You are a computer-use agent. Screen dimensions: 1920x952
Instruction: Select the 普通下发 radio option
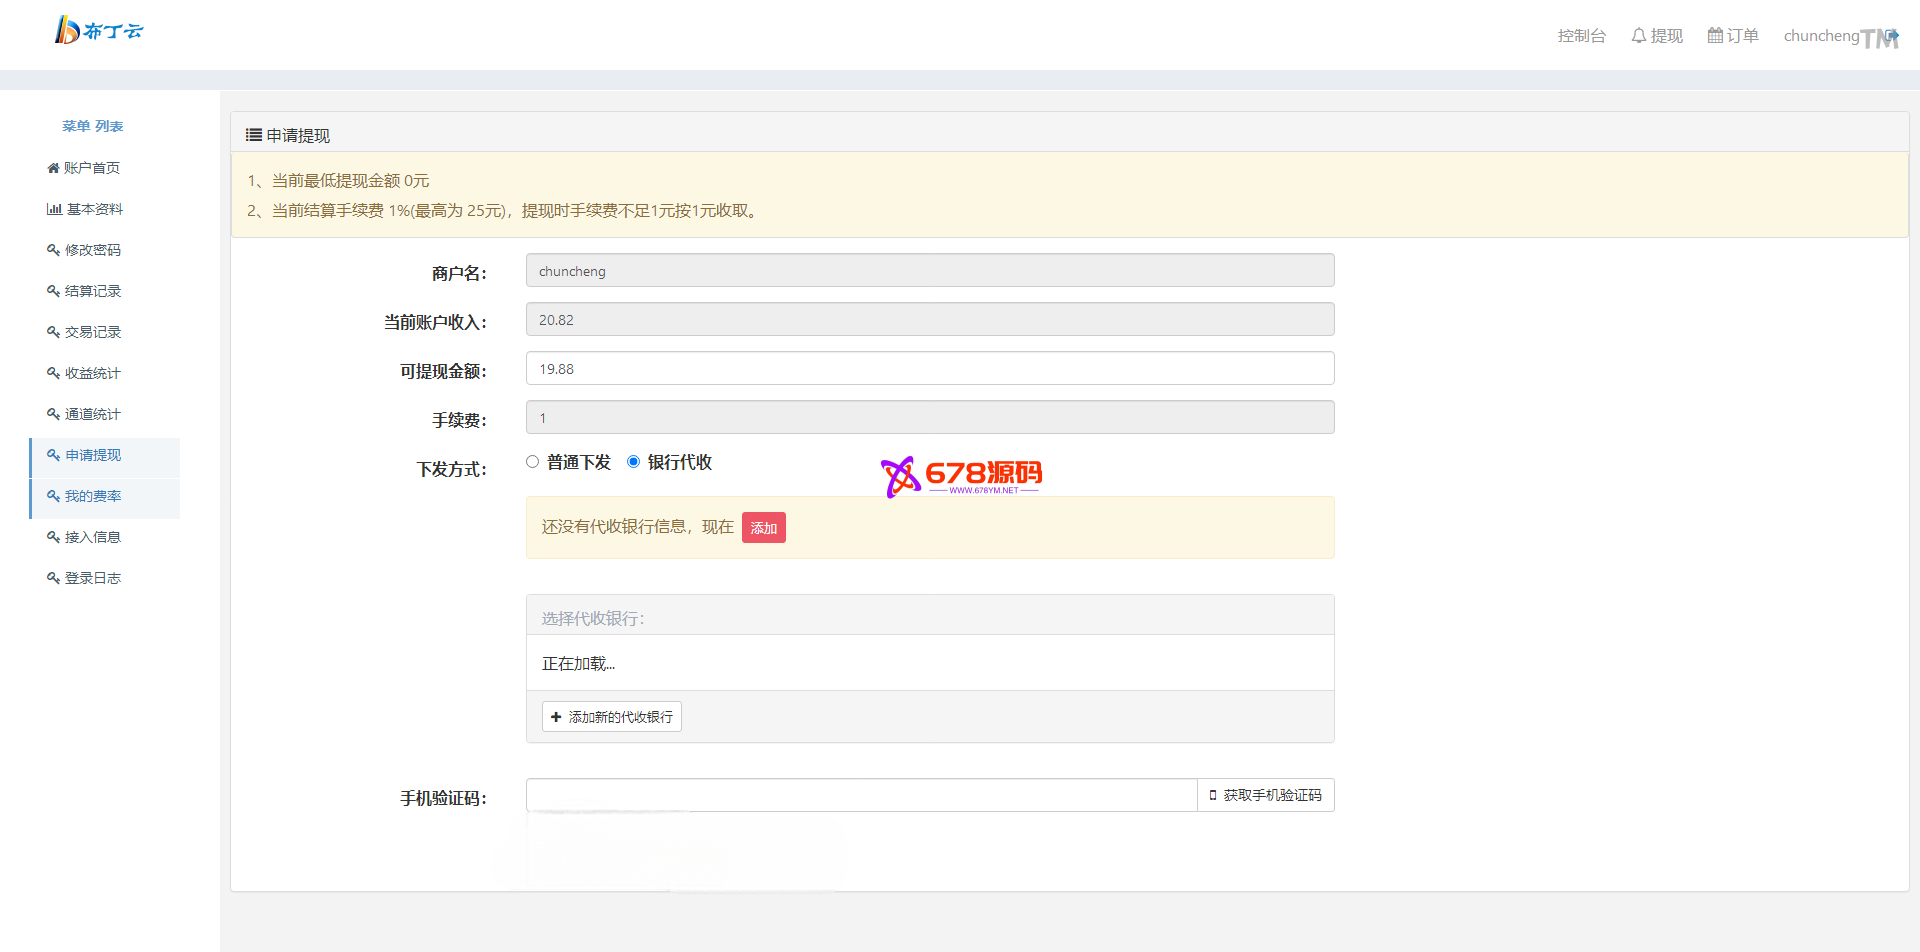[532, 462]
